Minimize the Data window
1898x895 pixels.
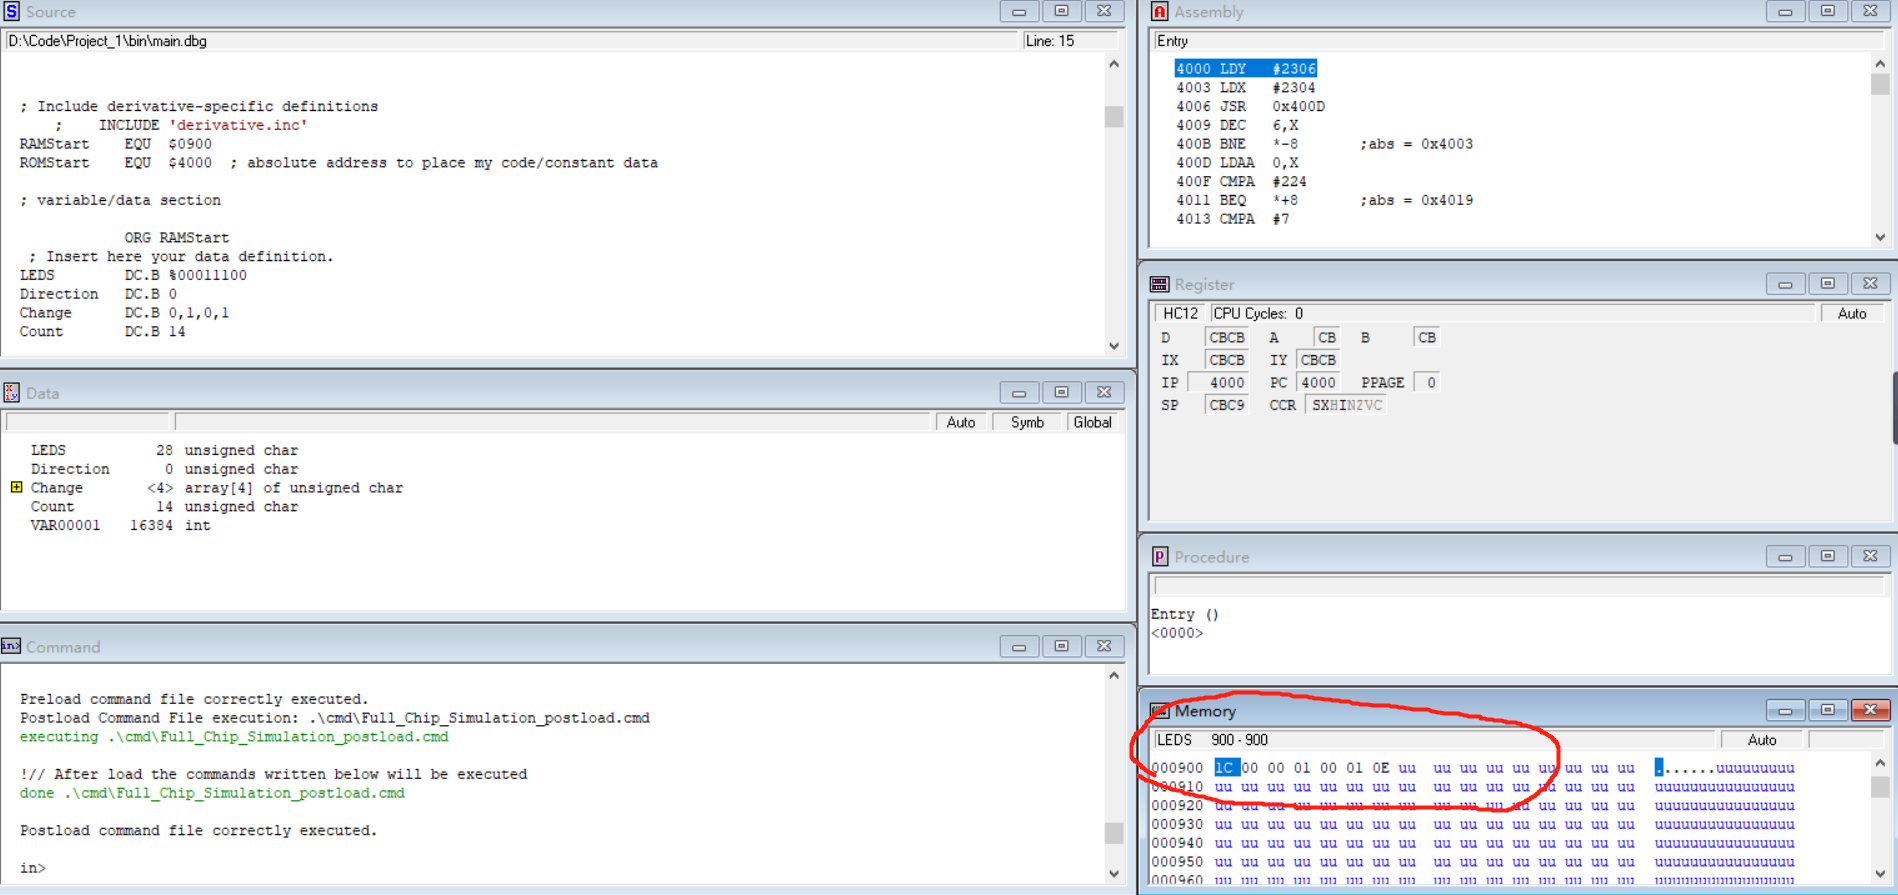tap(1019, 392)
